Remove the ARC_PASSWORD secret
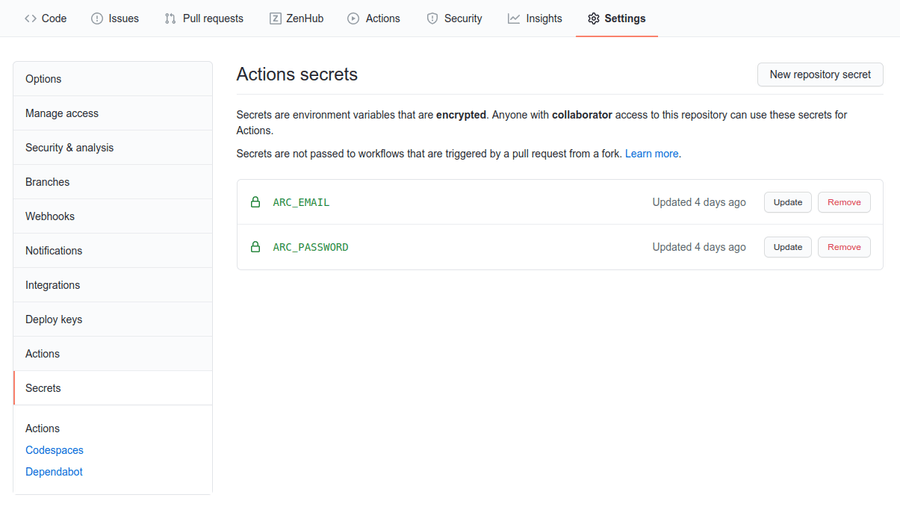The width and height of the screenshot is (900, 506). pos(844,247)
